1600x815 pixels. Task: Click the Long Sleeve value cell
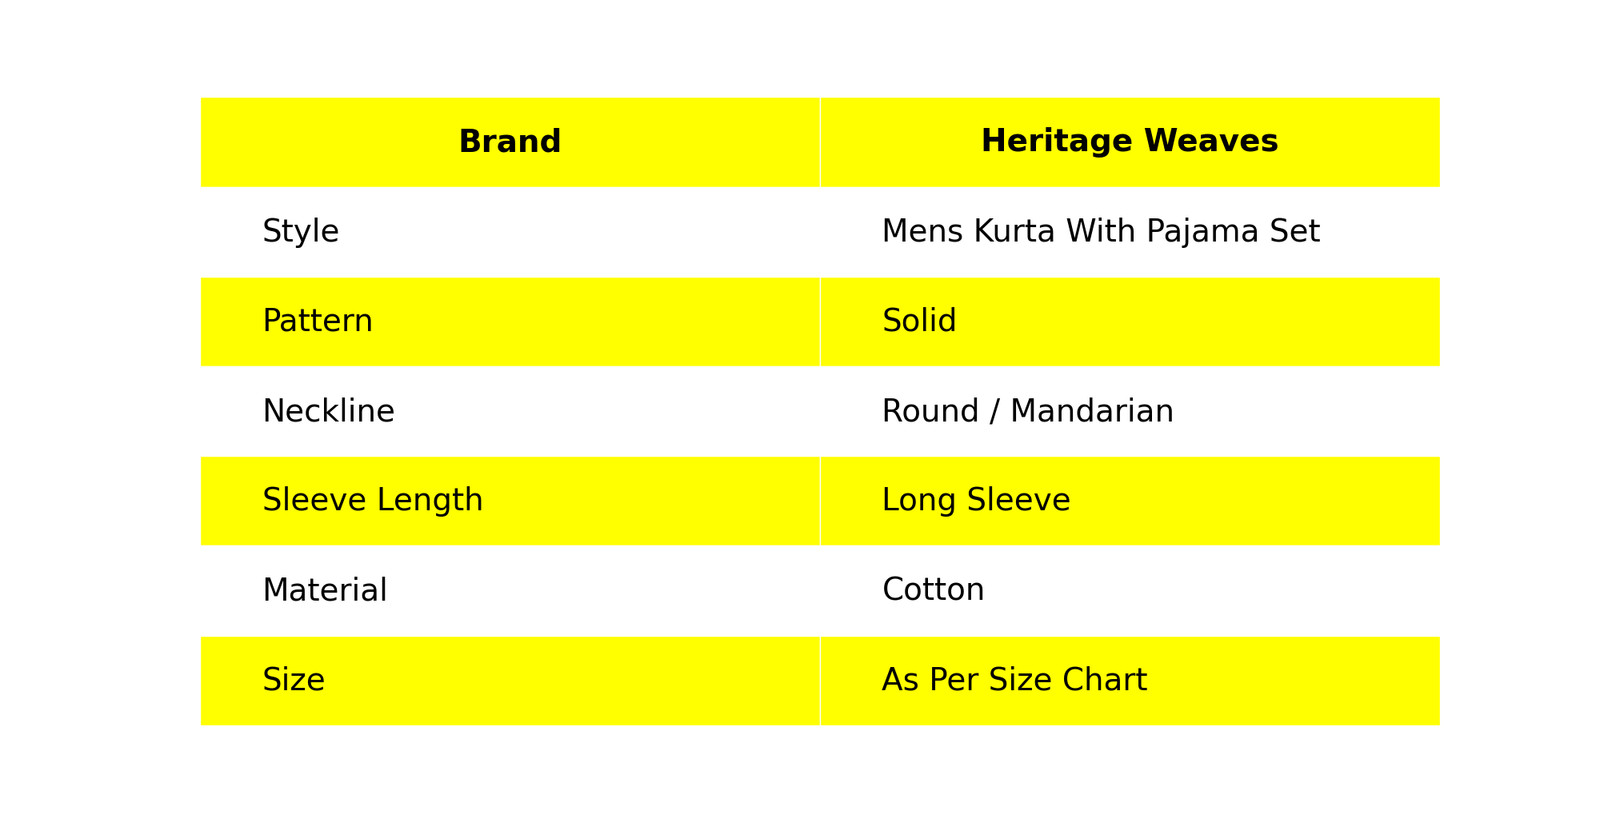point(975,500)
